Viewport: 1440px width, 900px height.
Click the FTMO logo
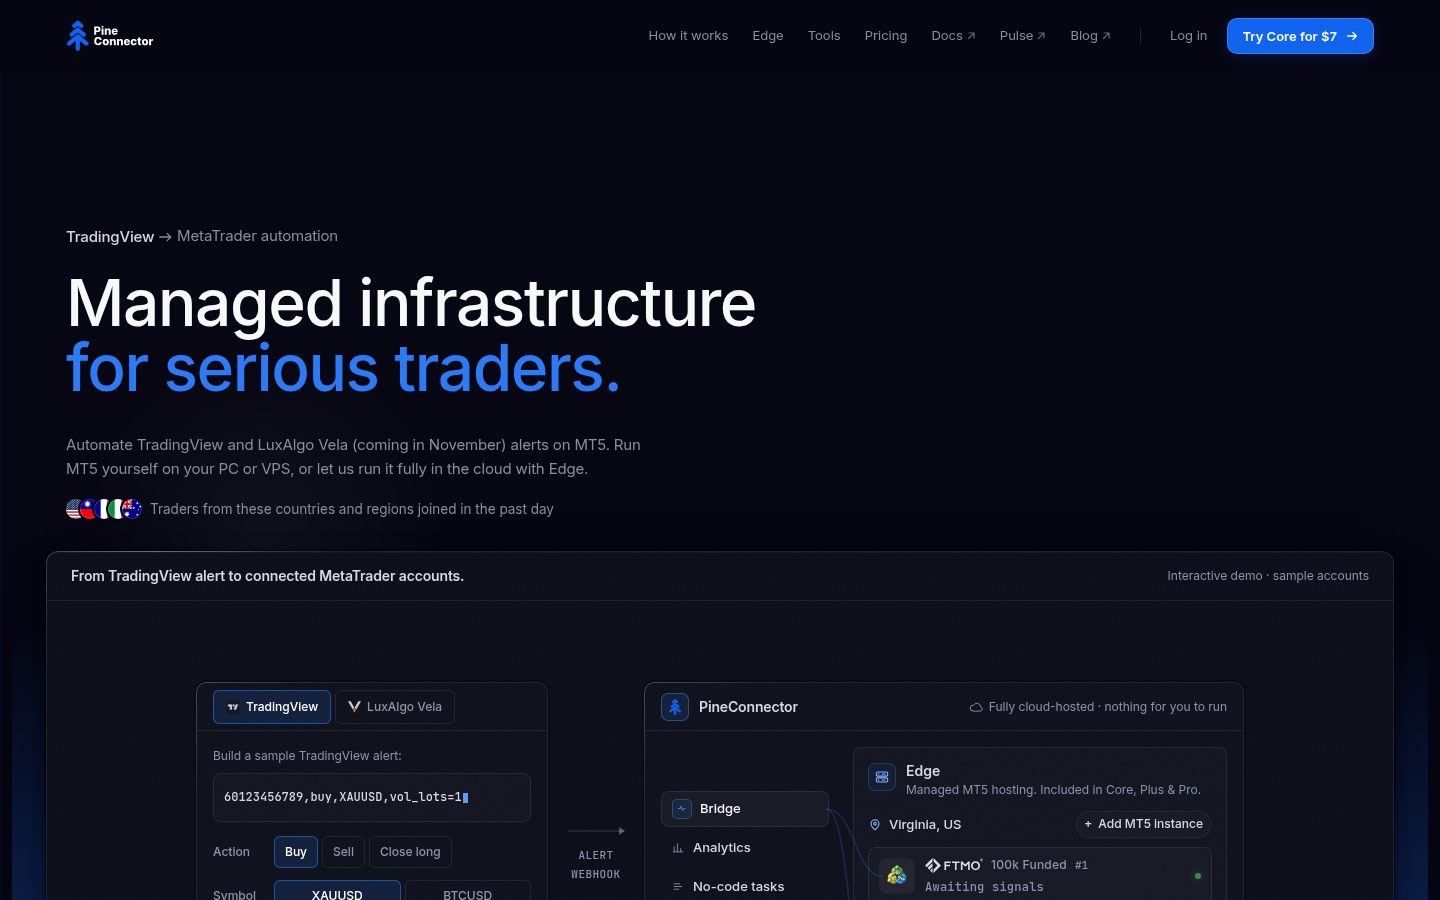[x=954, y=865]
